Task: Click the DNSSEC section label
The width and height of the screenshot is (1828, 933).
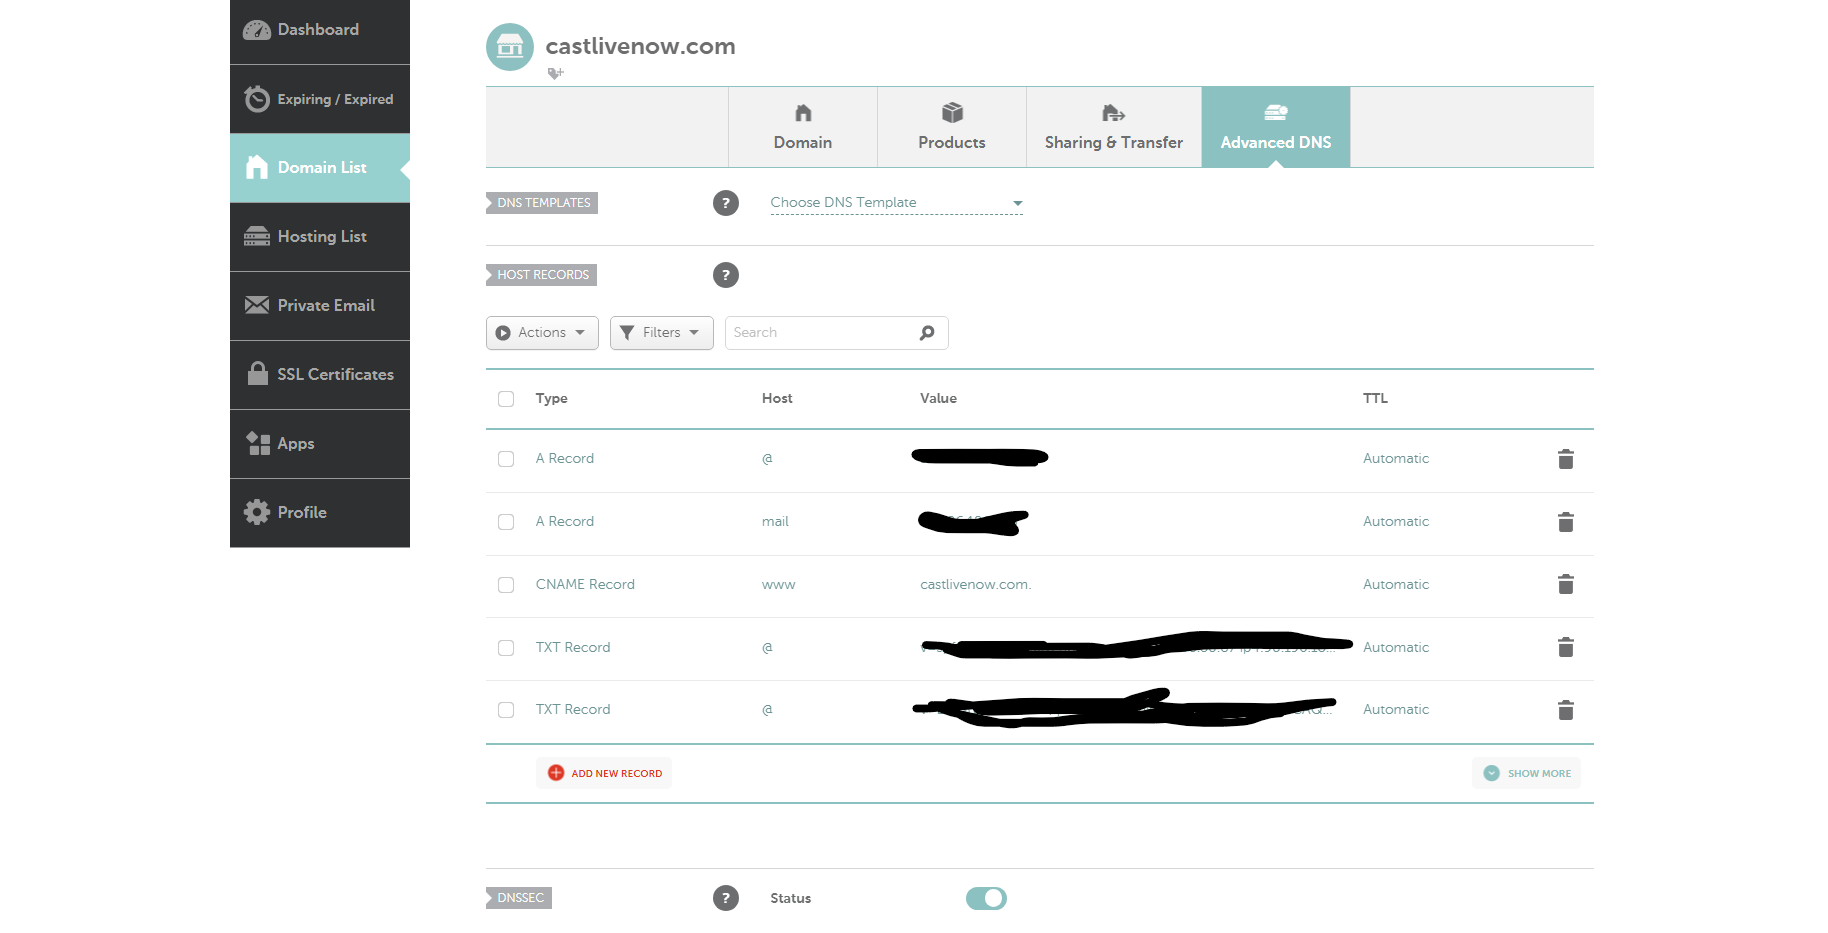Action: (x=519, y=898)
